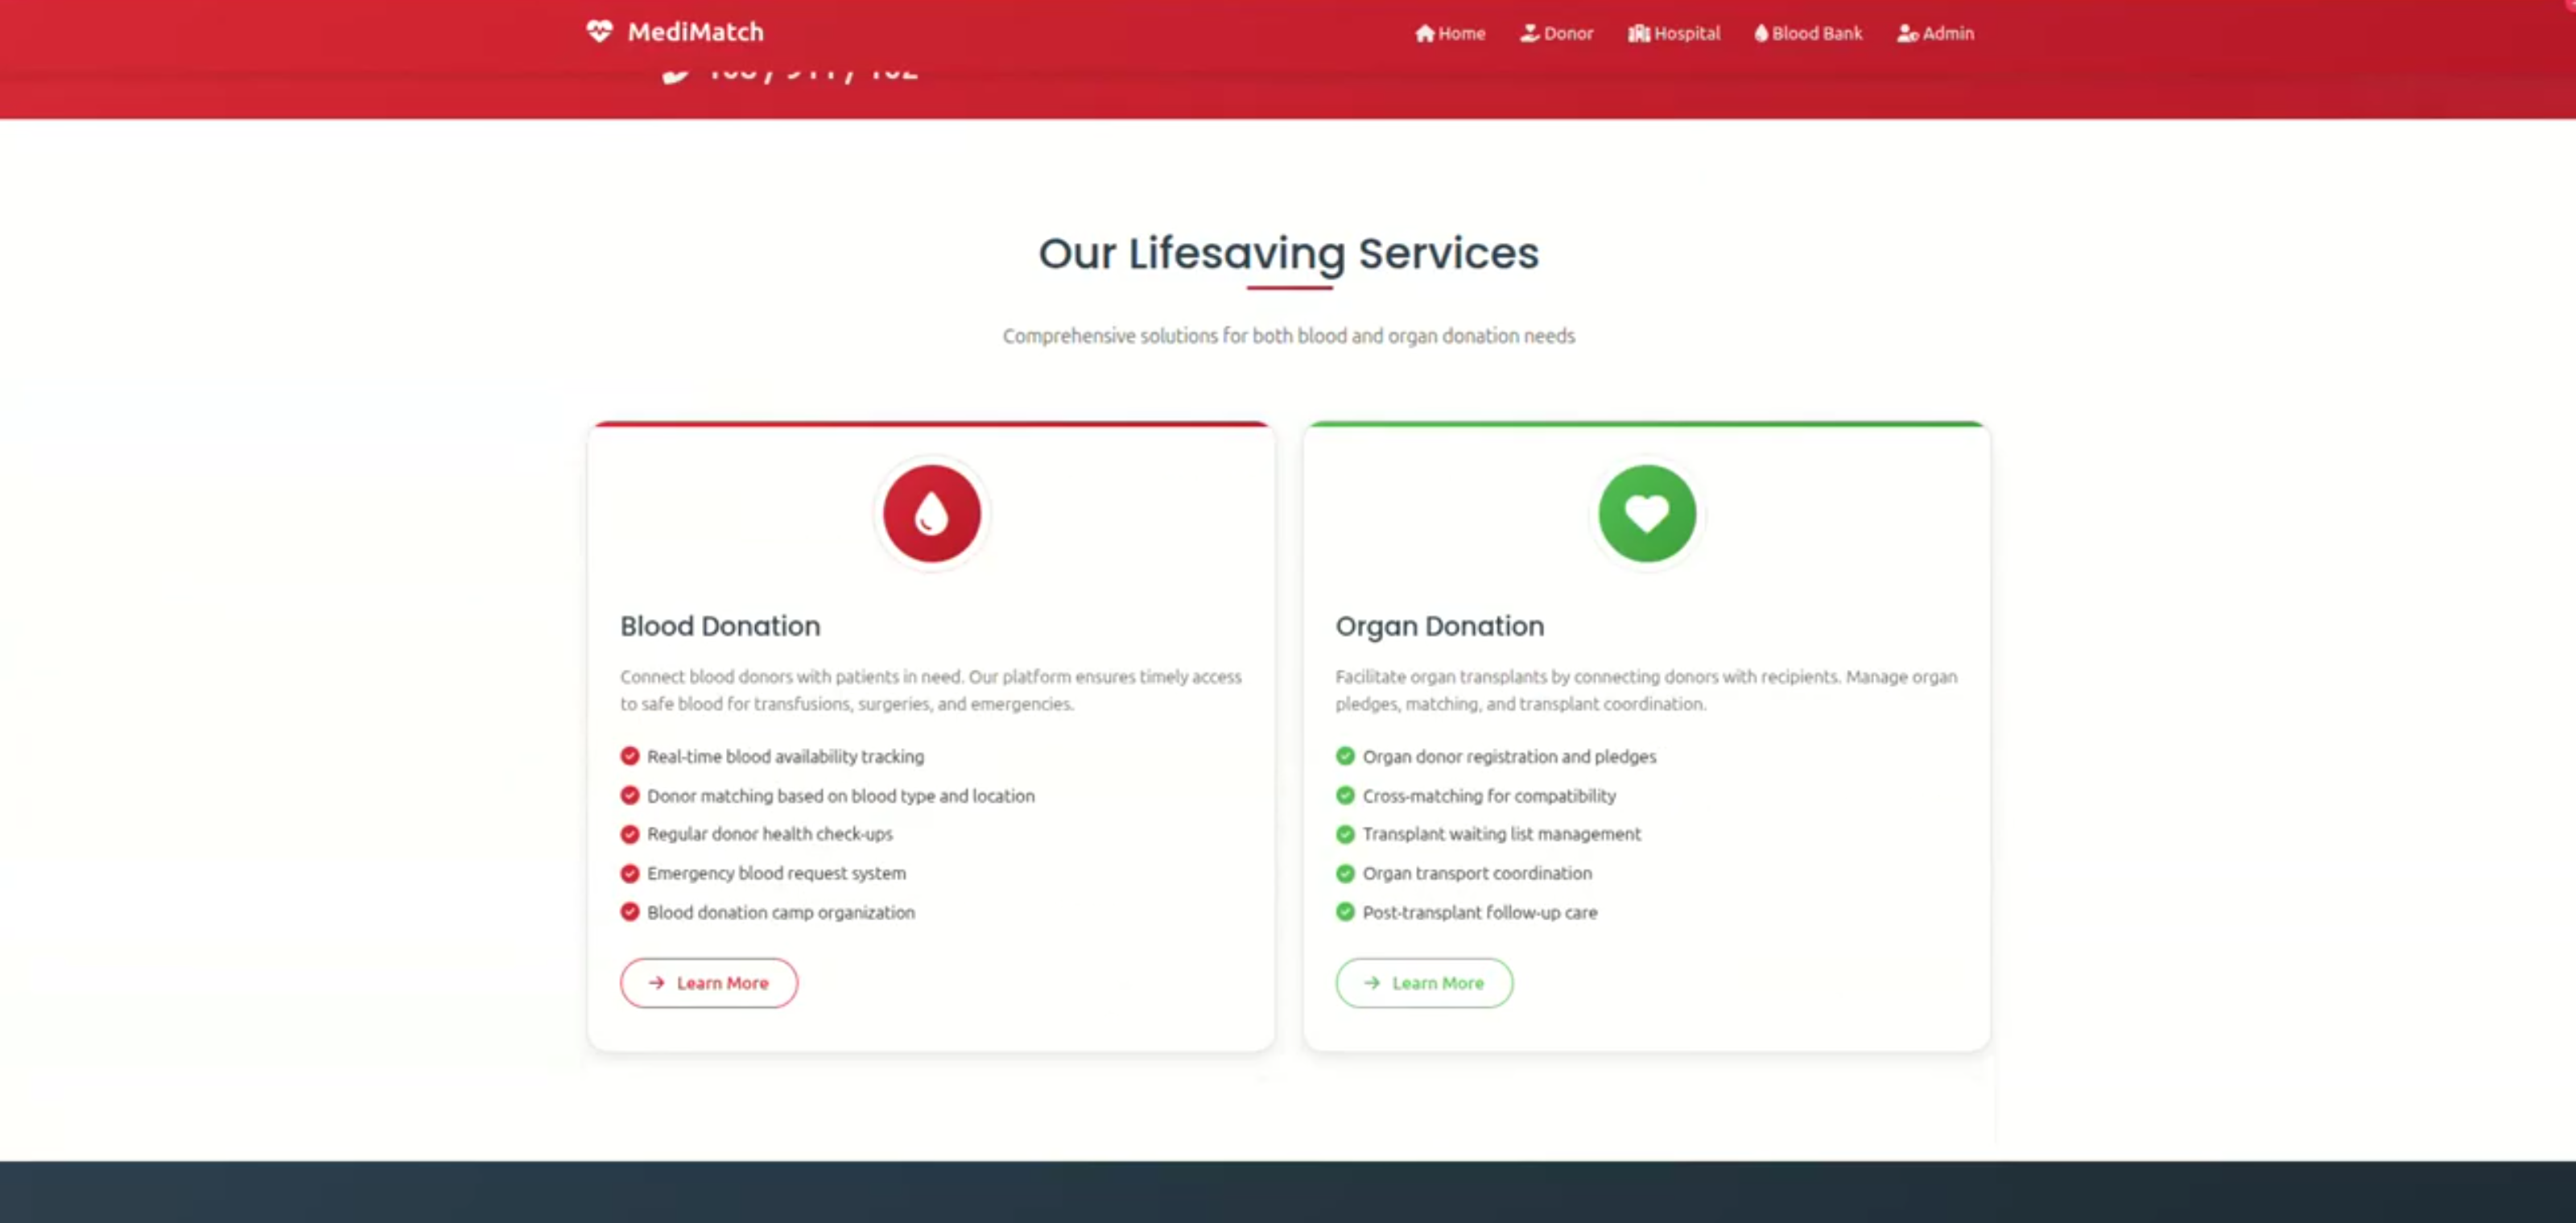This screenshot has height=1223, width=2576.
Task: Open the Admin nav item
Action: click(1935, 33)
